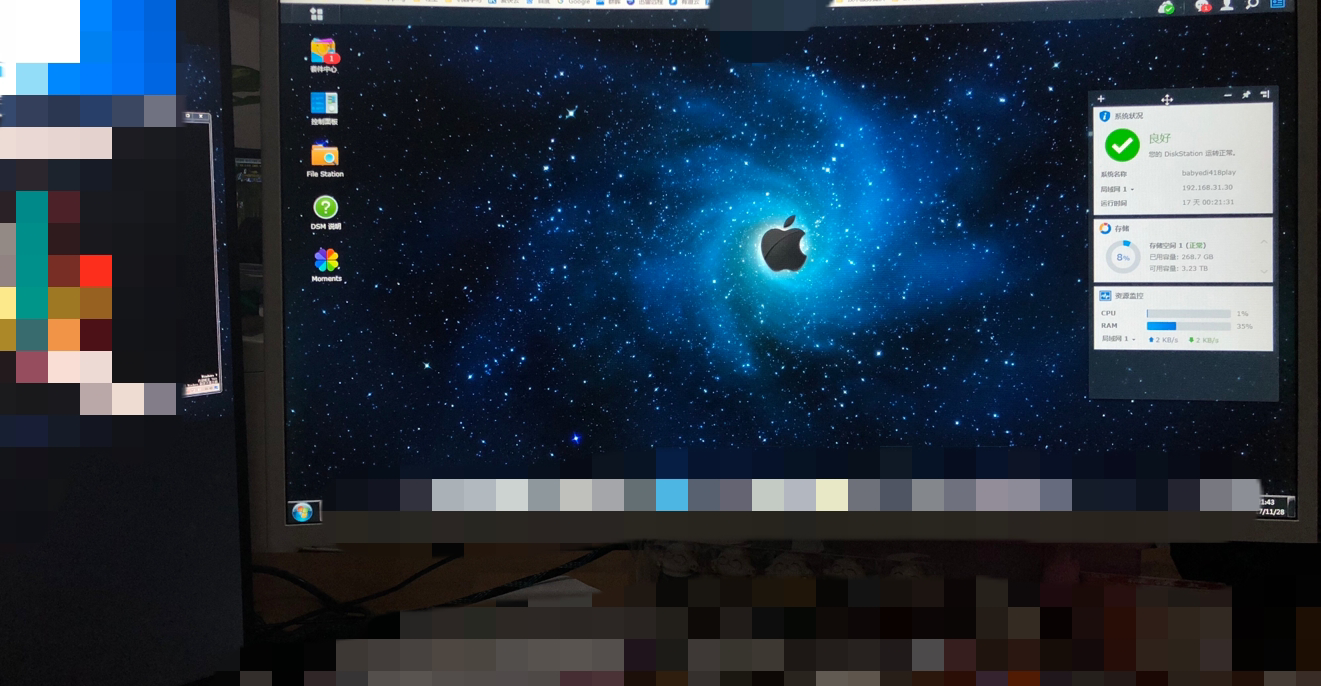This screenshot has width=1321, height=686.
Task: Click the 8% storage usage ring
Action: [1123, 257]
